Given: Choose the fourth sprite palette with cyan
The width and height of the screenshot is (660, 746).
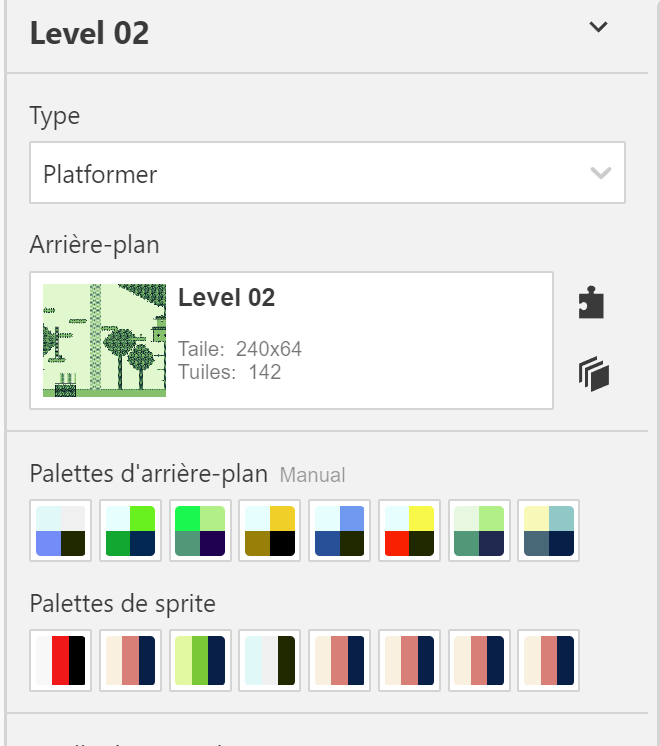Looking at the screenshot, I should coord(270,660).
